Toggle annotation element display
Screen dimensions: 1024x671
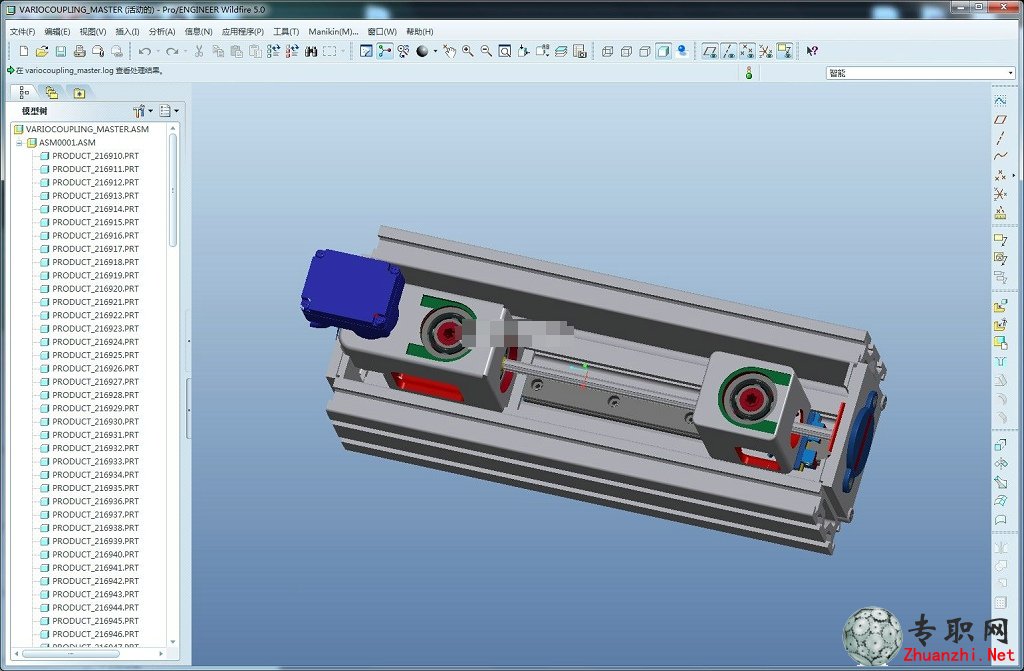784,51
